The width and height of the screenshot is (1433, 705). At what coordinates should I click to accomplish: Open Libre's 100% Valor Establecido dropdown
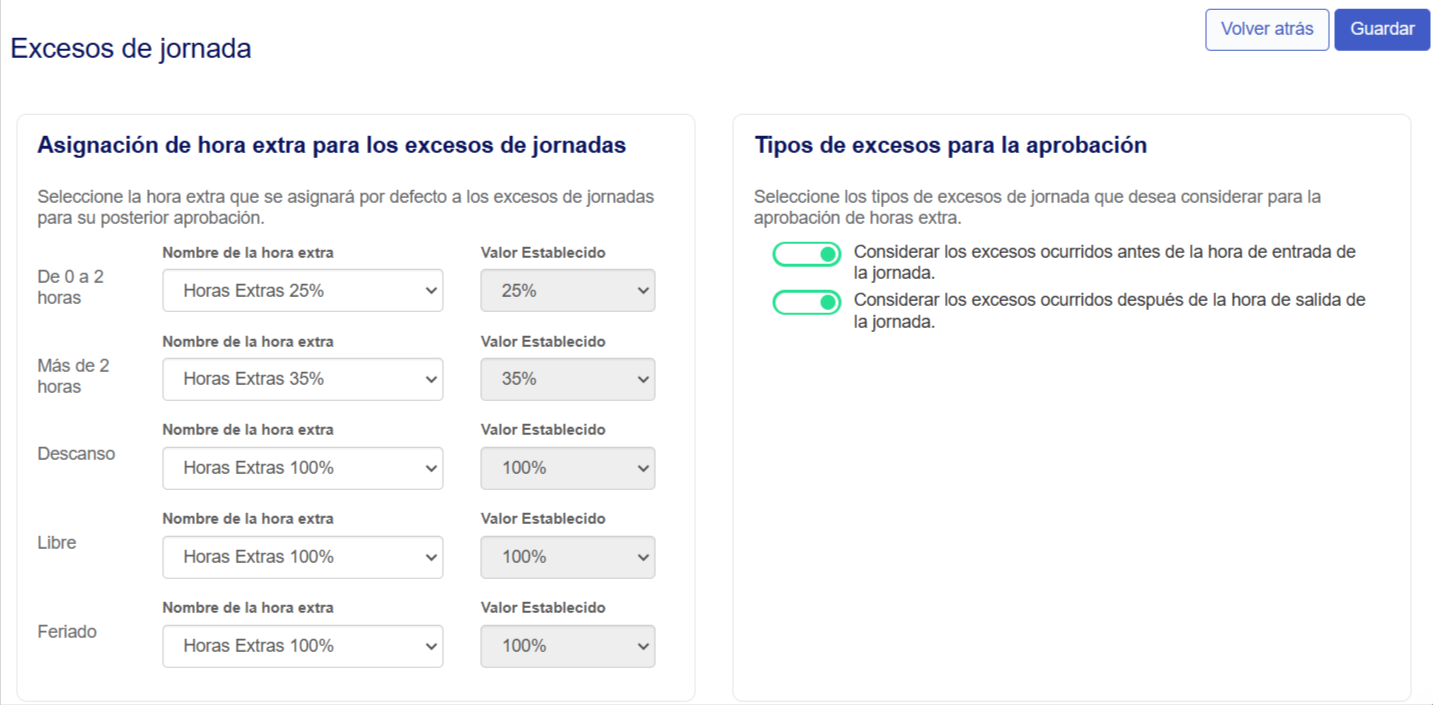click(568, 557)
